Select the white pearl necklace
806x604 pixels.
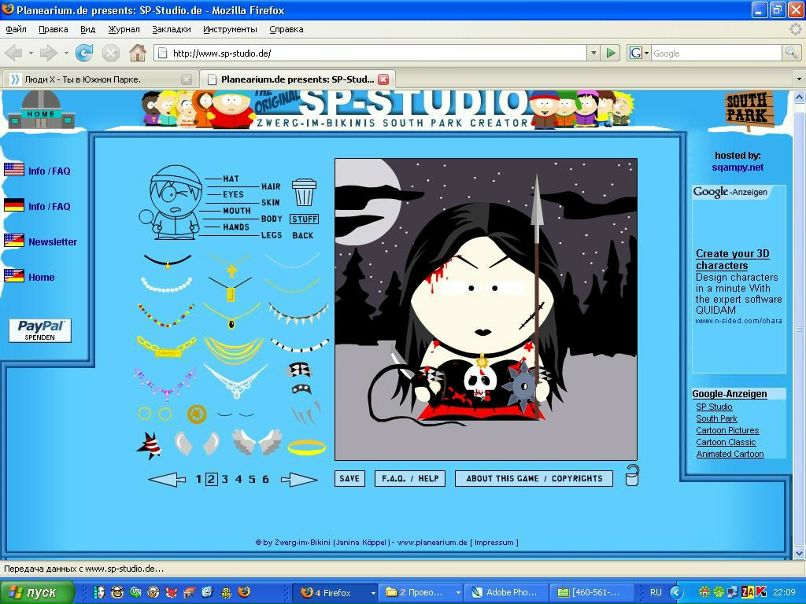tap(167, 287)
